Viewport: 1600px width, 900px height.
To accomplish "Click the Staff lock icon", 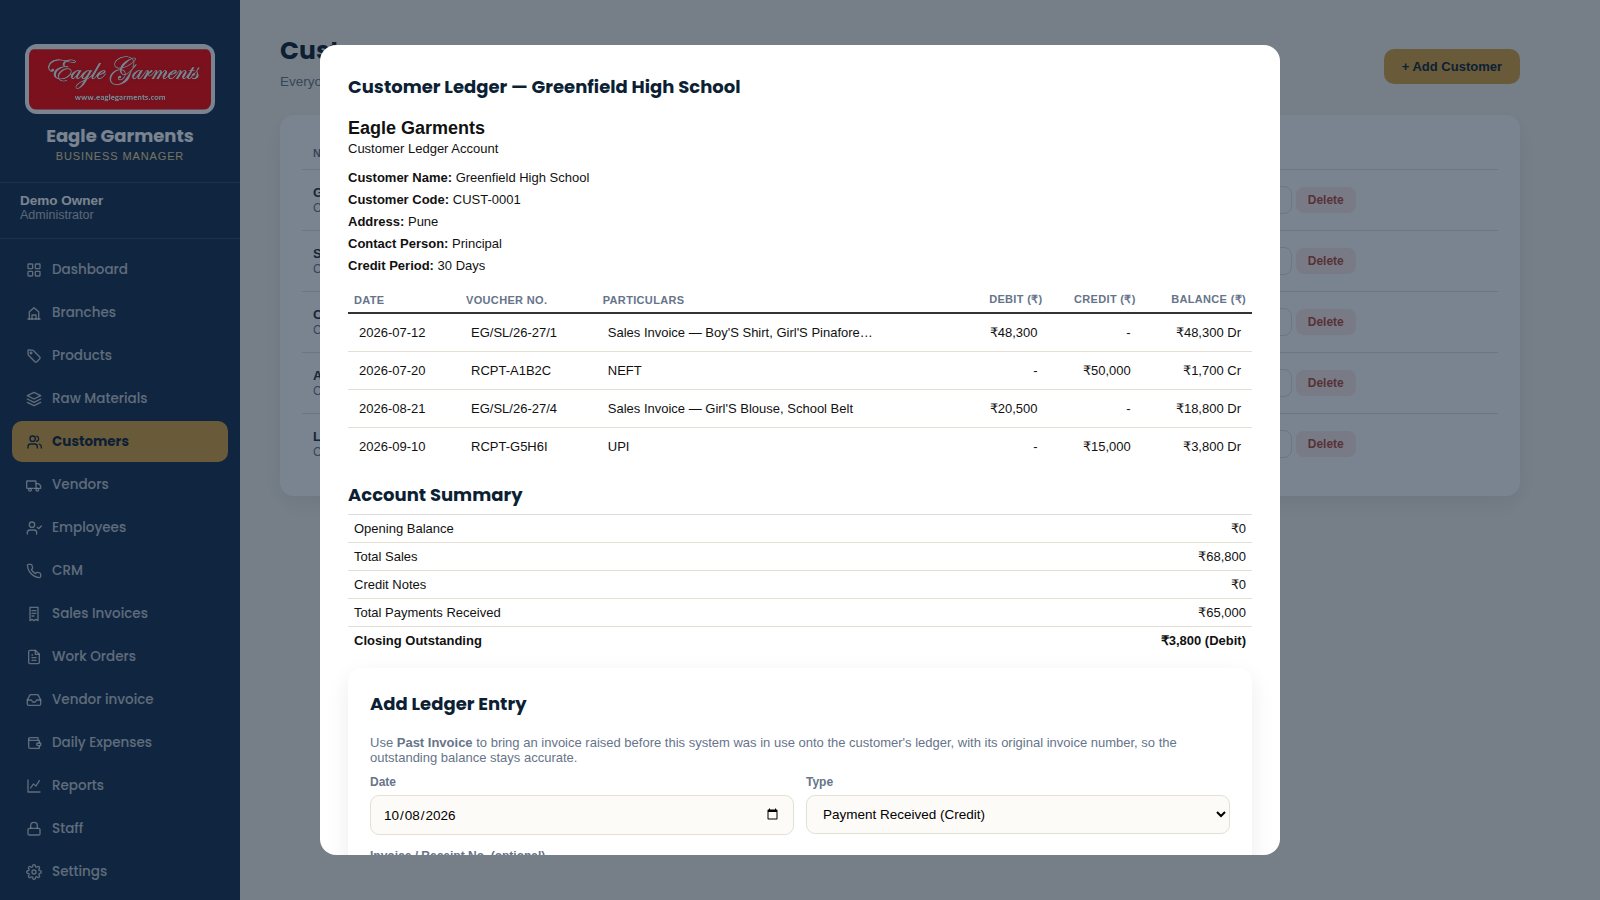I will [x=34, y=829].
